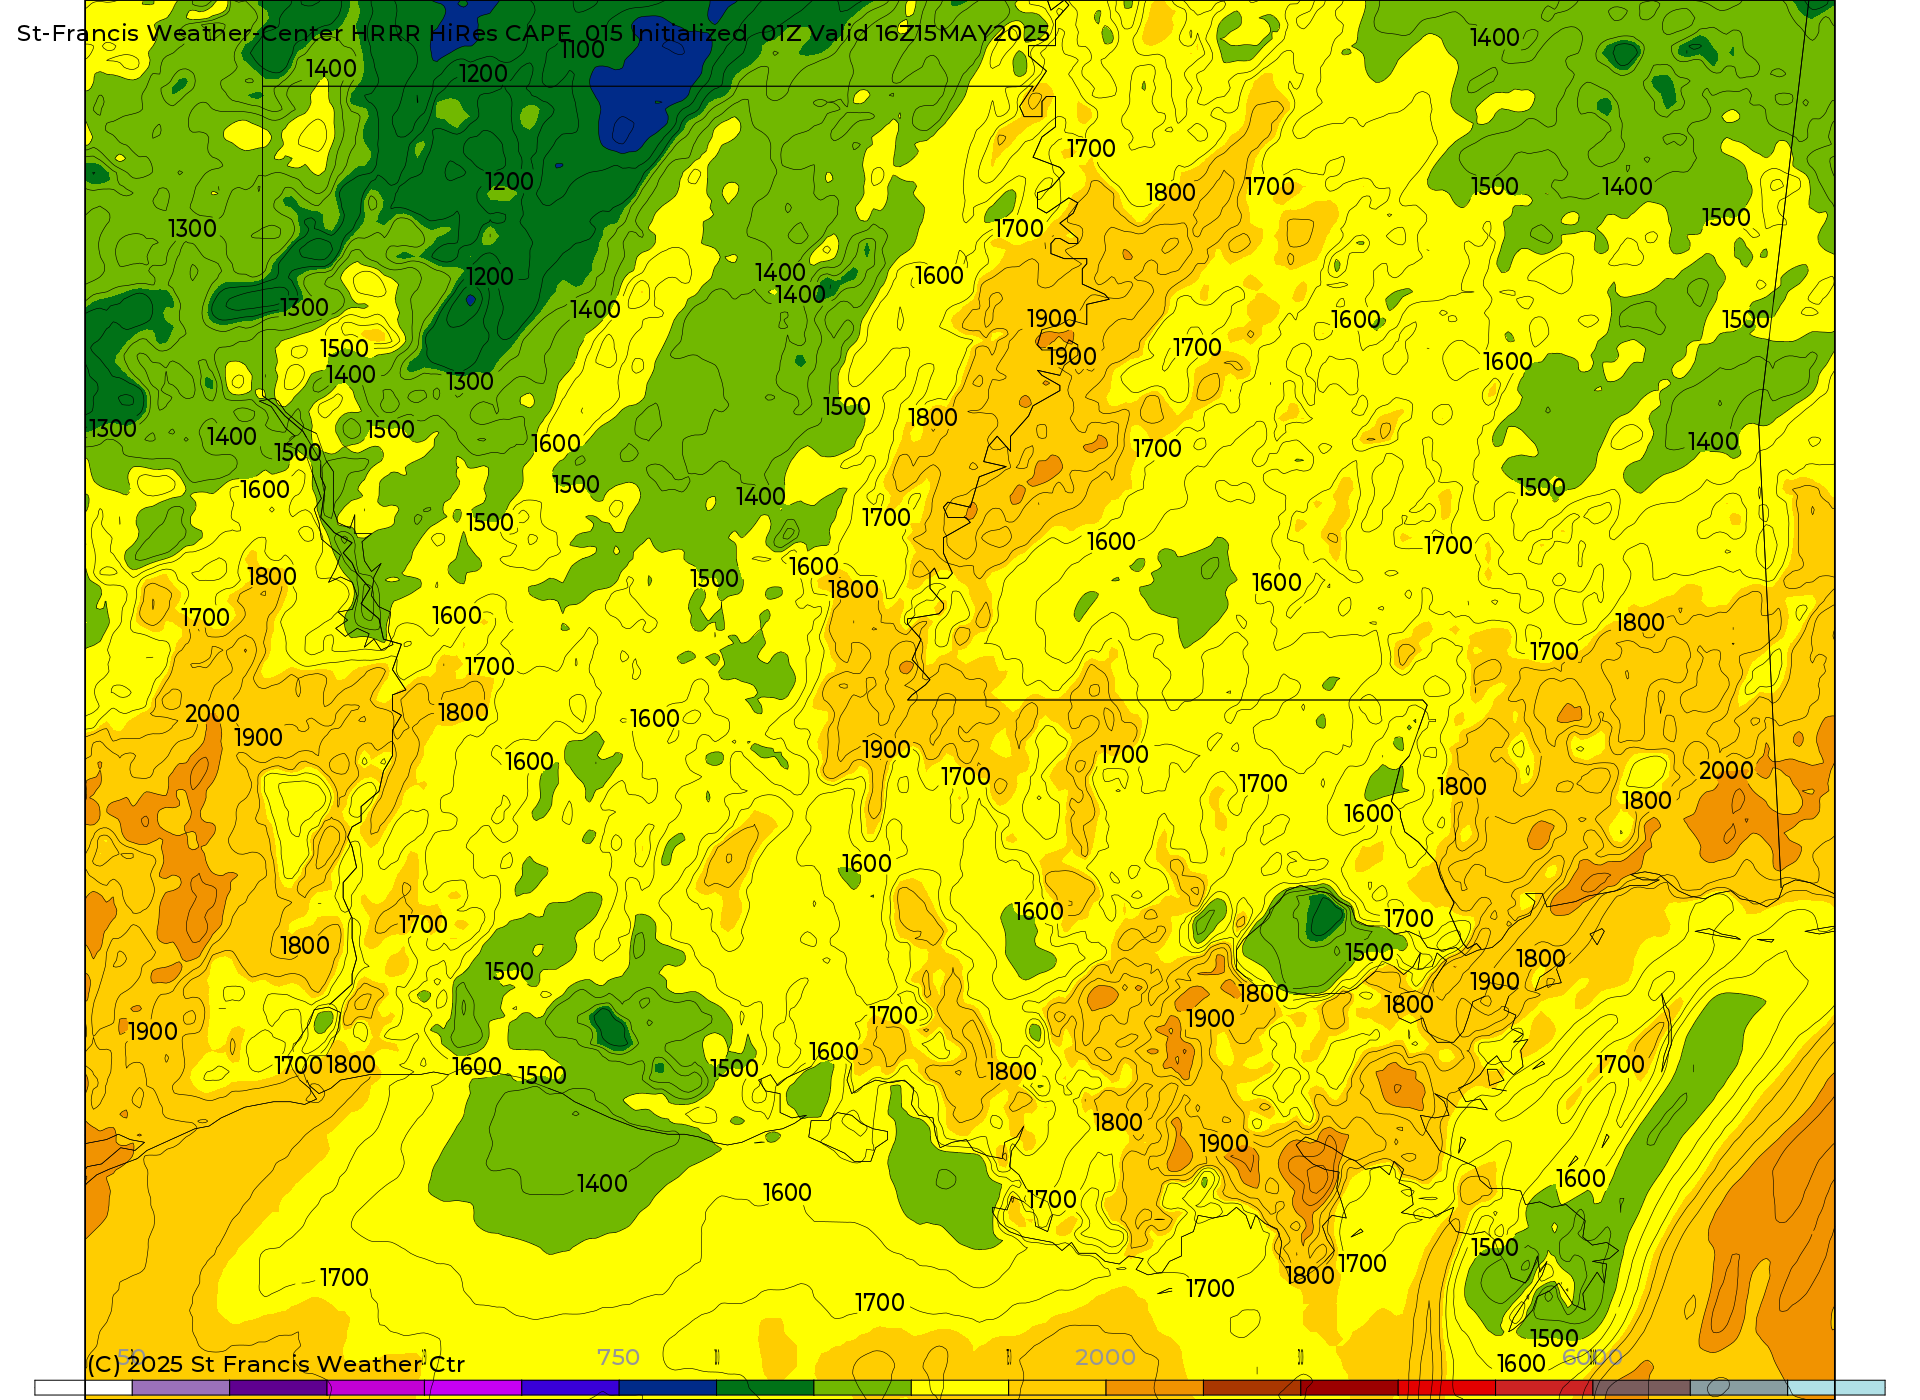Click the gray 2000 label above the color scale
Viewport: 1920px width, 1400px height.
click(x=1105, y=1357)
